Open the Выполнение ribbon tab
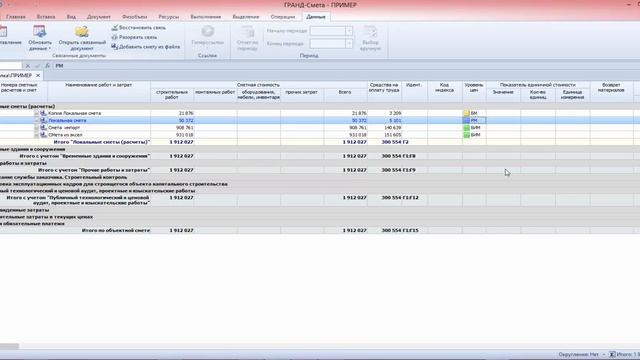This screenshot has height=360, width=640. pyautogui.click(x=206, y=17)
